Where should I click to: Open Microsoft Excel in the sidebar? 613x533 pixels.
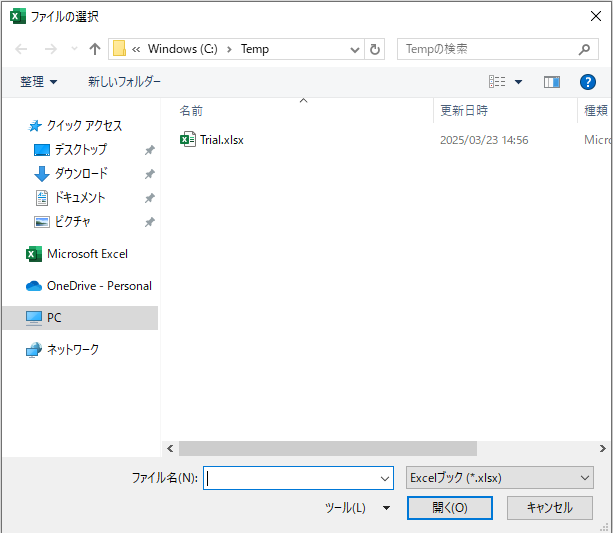87,254
